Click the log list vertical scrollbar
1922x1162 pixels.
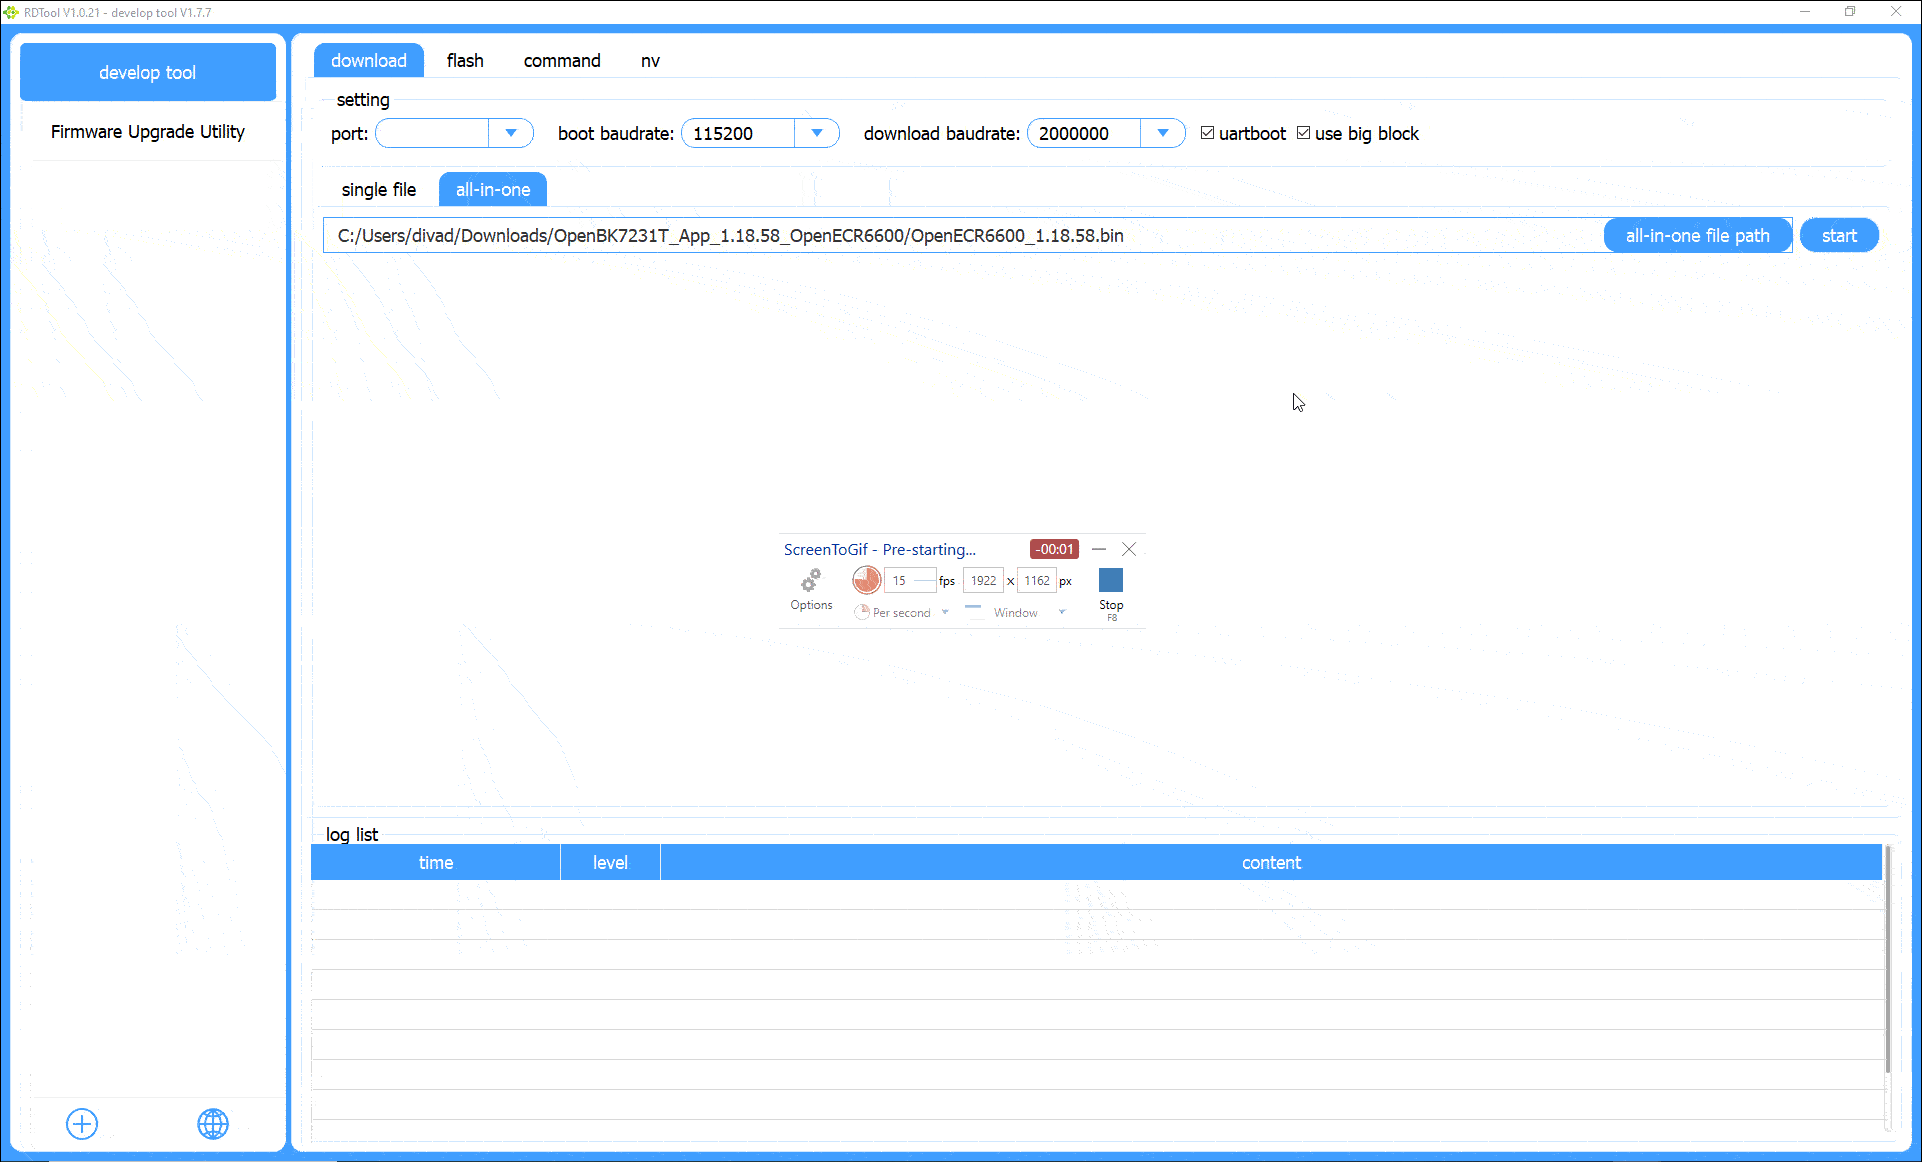tap(1888, 960)
